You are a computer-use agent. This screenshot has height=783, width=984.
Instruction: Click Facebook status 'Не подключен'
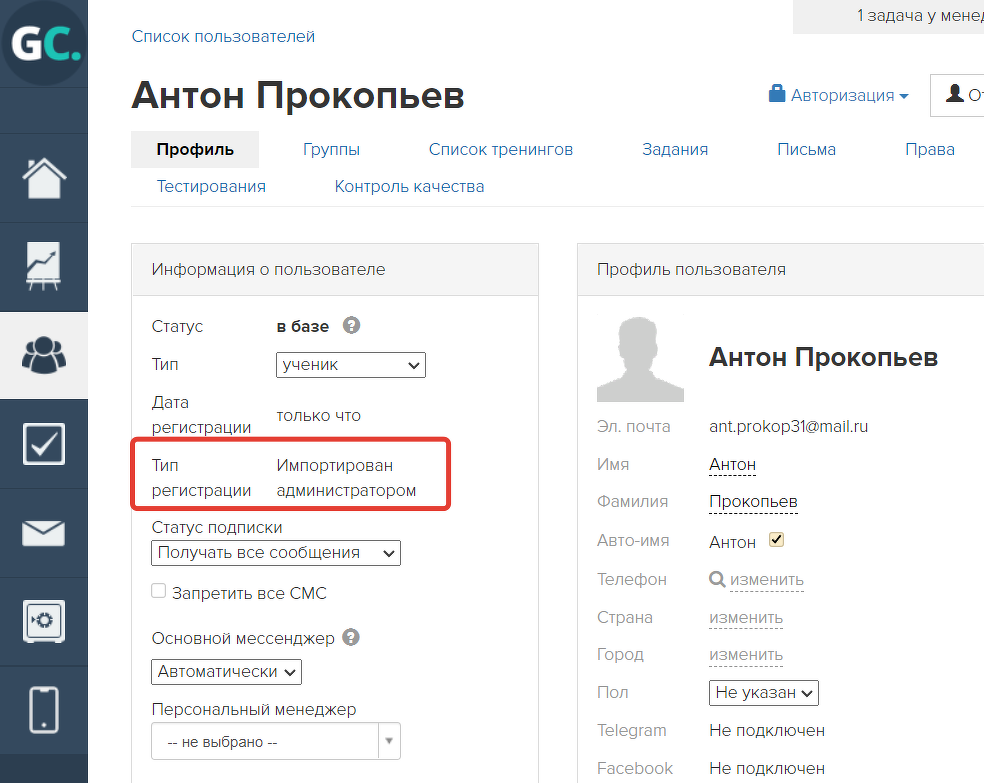tap(767, 768)
